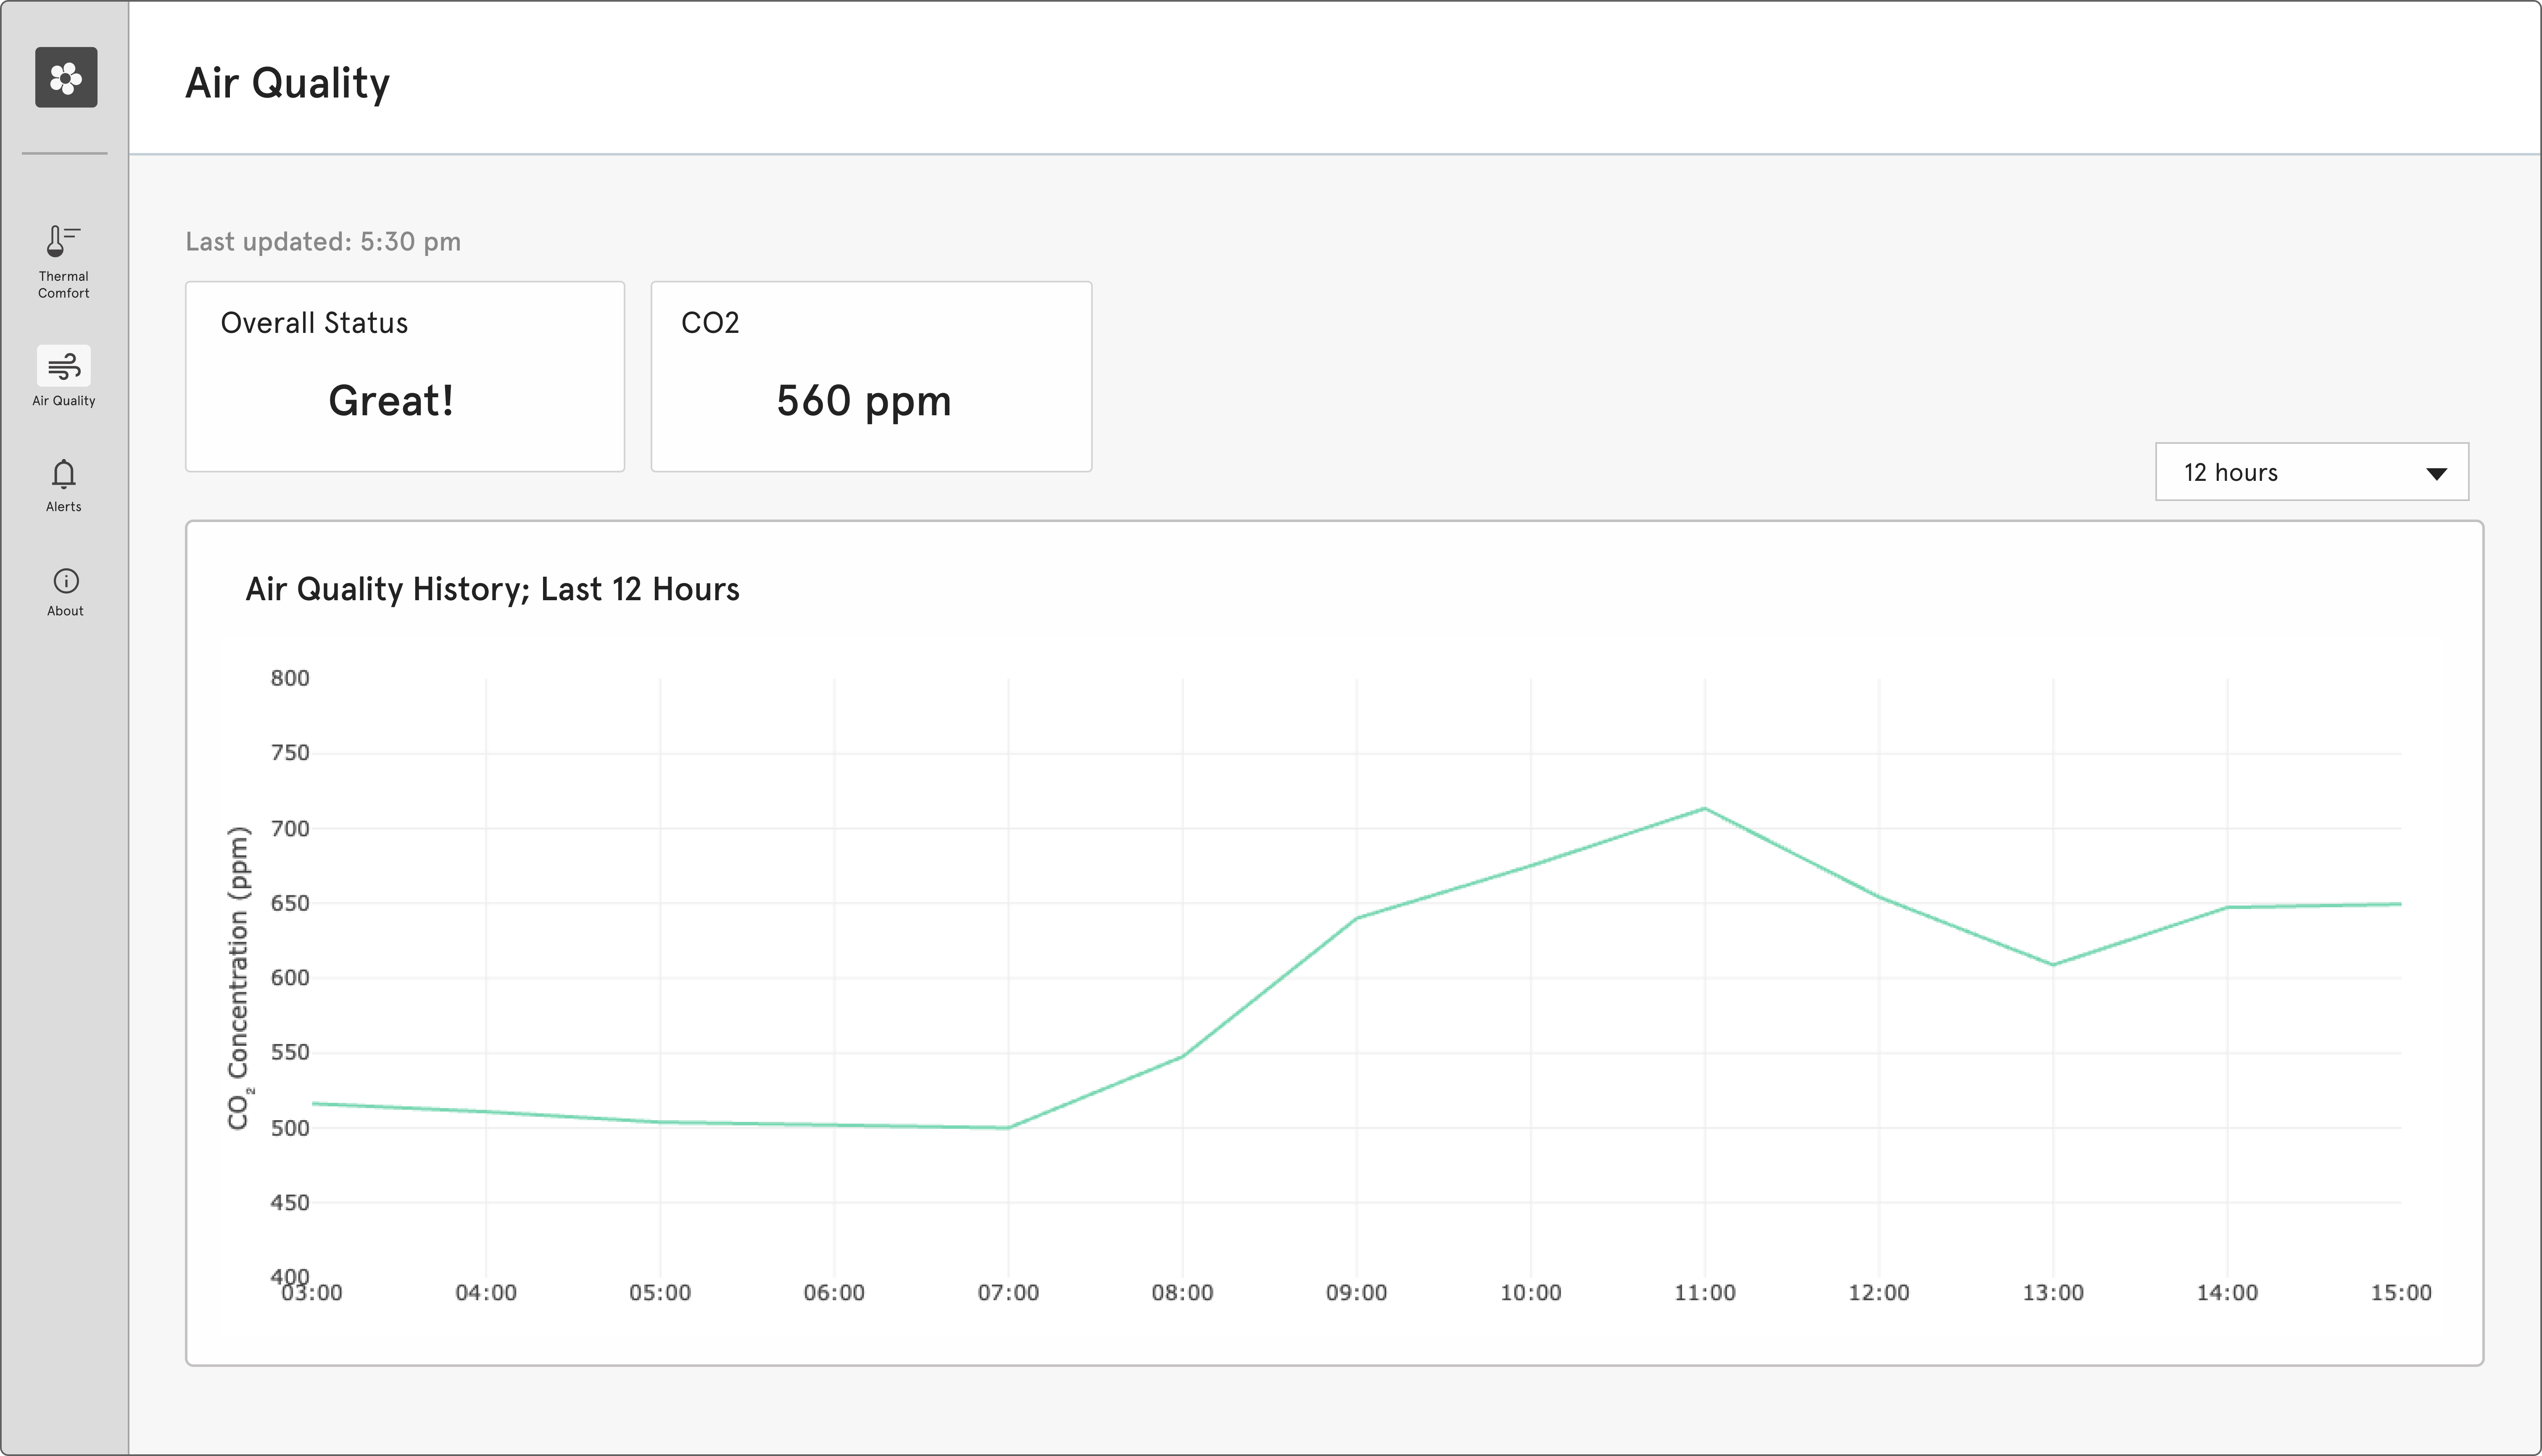The height and width of the screenshot is (1456, 2542).
Task: Click the Alerts sidebar label
Action: pyautogui.click(x=64, y=507)
